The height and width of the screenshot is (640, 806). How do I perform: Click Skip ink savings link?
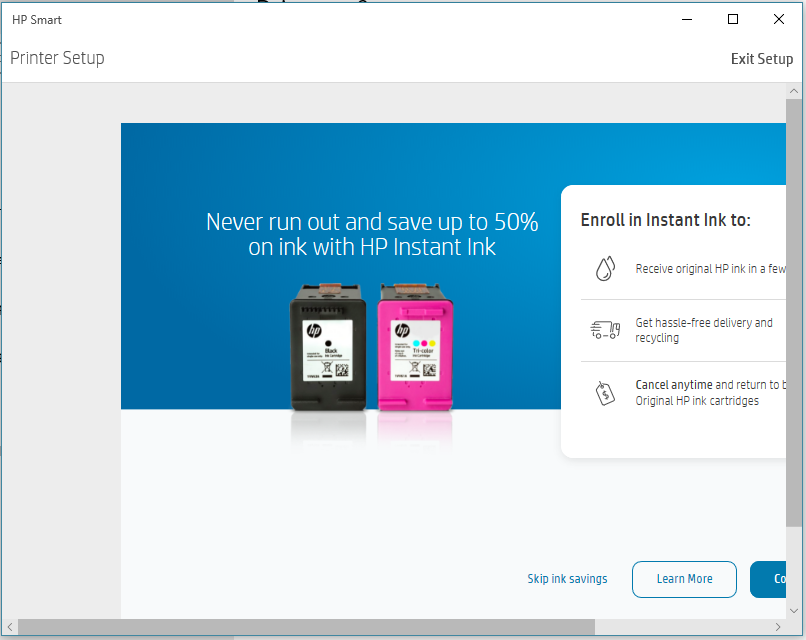click(567, 579)
